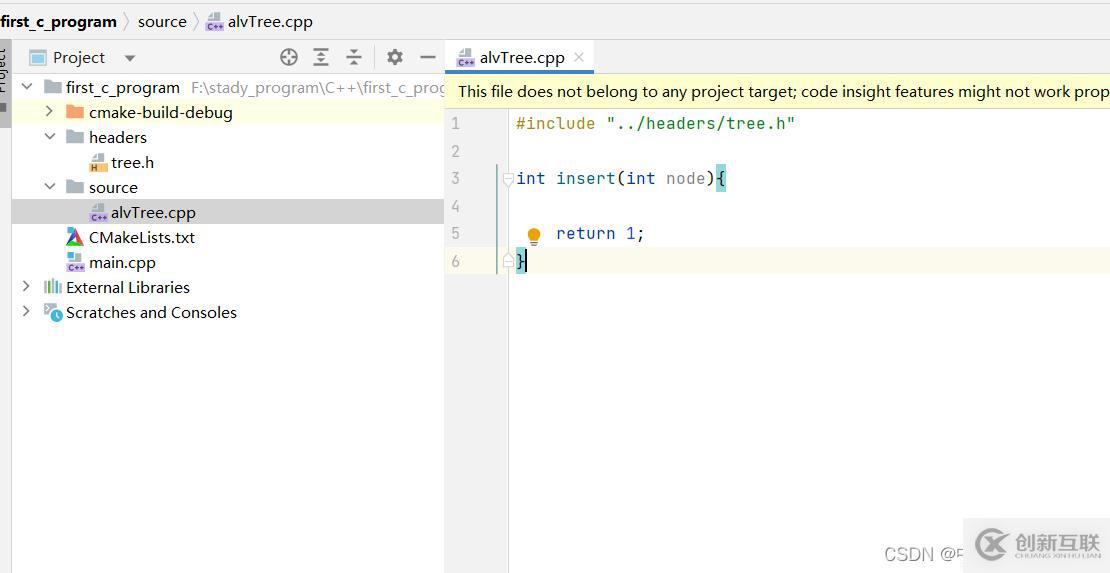Select tree.h file in project tree
Screen dimensions: 1110x573
(x=132, y=162)
